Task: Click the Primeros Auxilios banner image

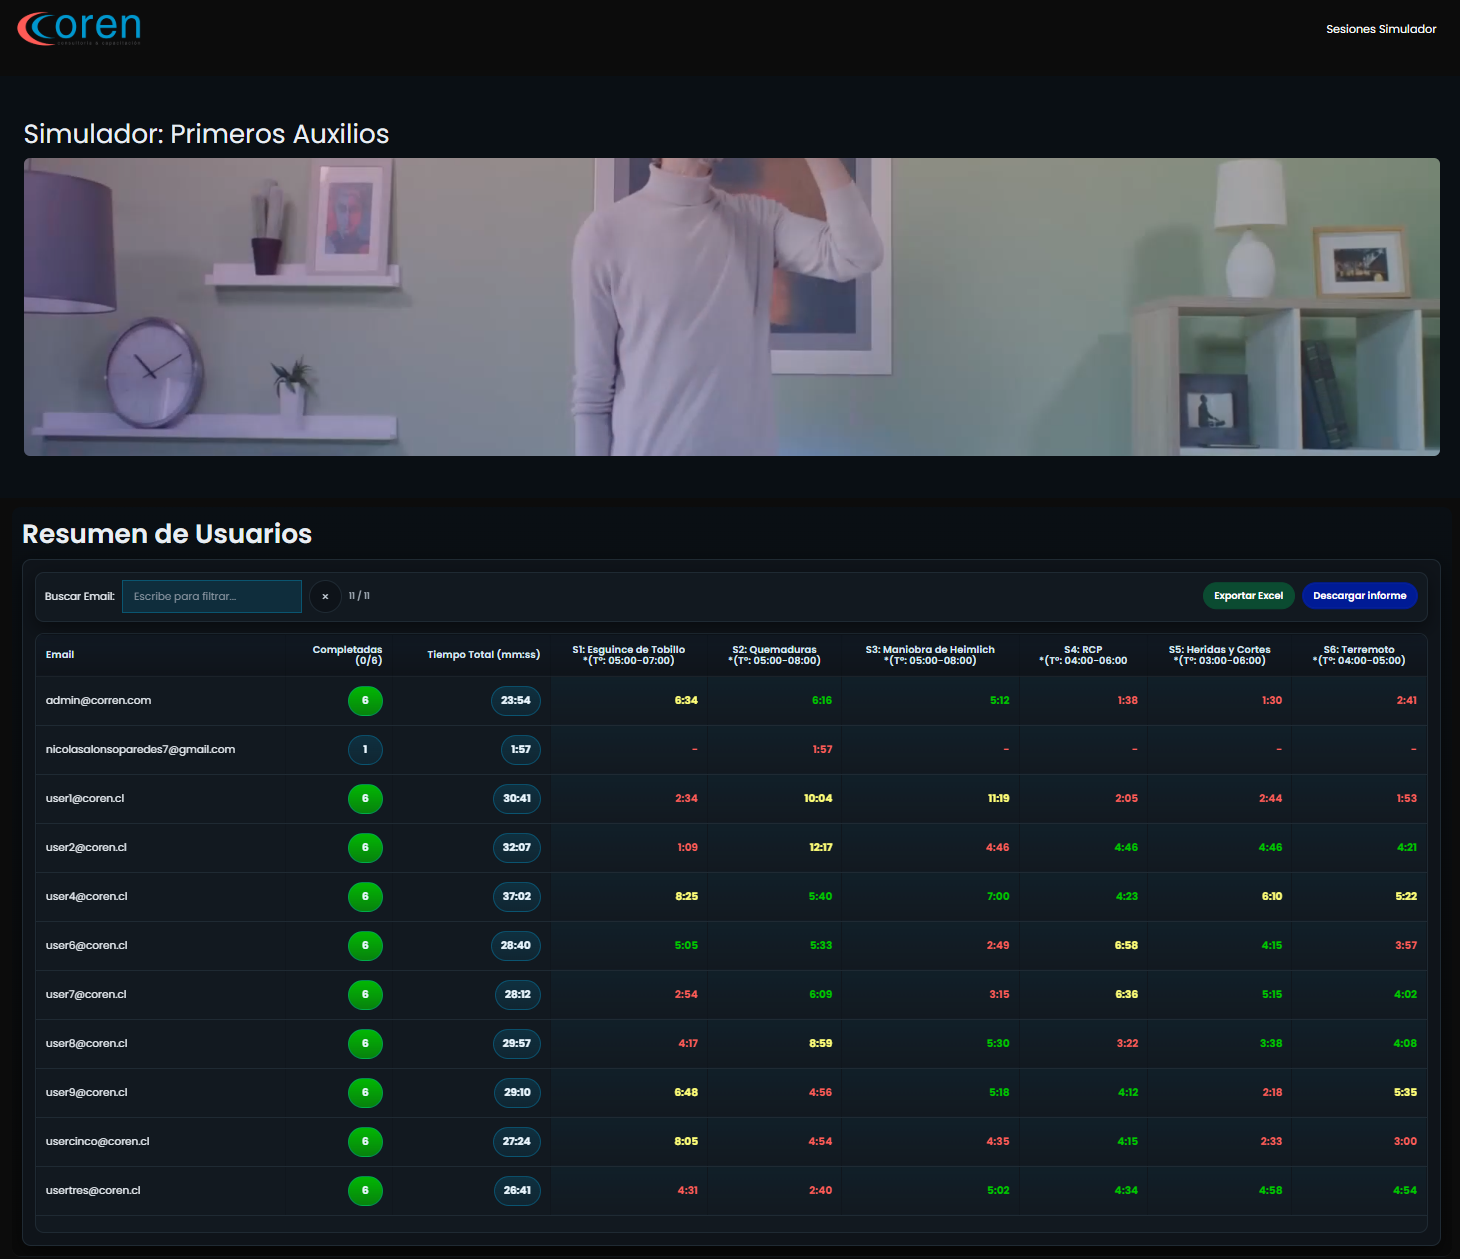Action: tap(731, 307)
